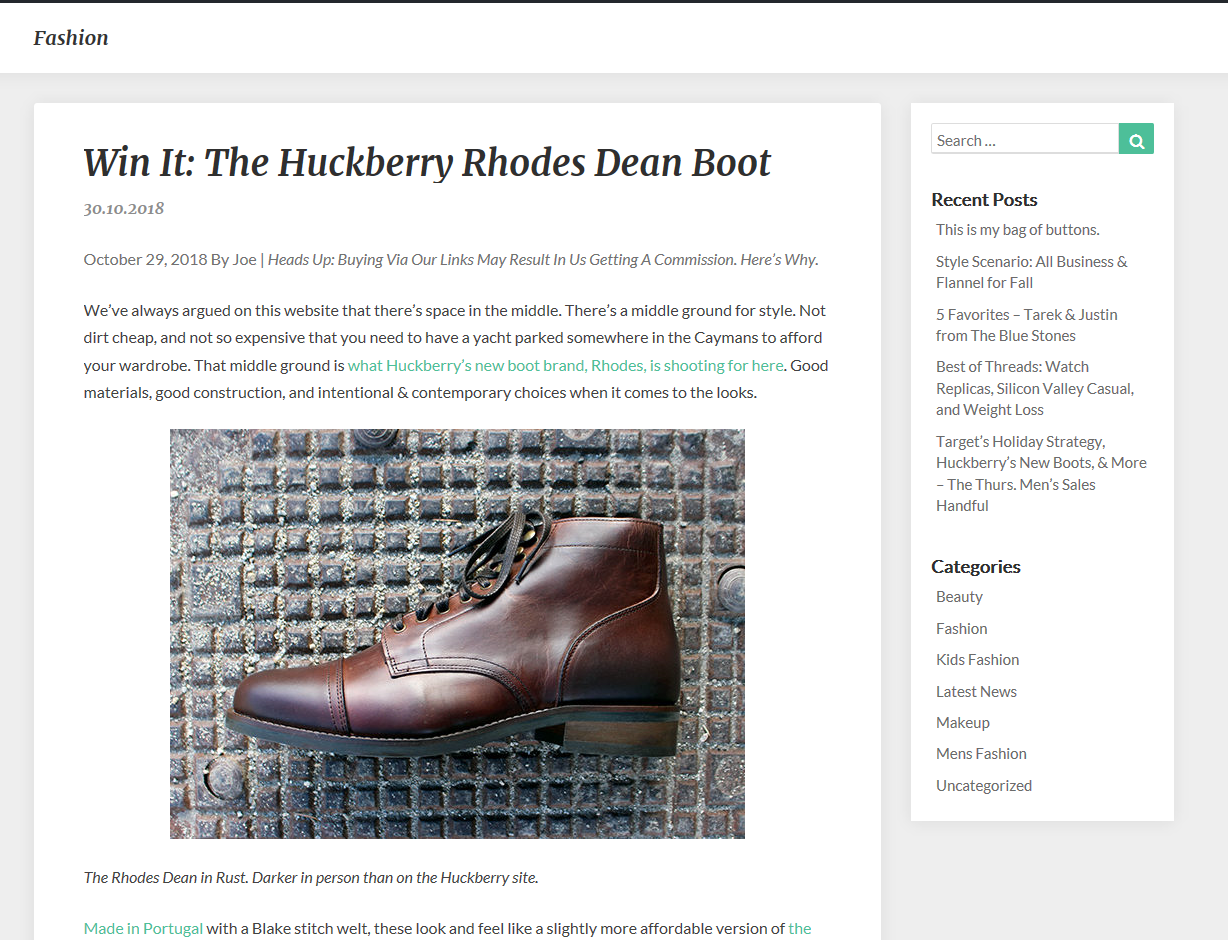Image resolution: width=1228 pixels, height=940 pixels.
Task: Open 5 Favorites – Tarek & Justin post
Action: tap(1026, 325)
